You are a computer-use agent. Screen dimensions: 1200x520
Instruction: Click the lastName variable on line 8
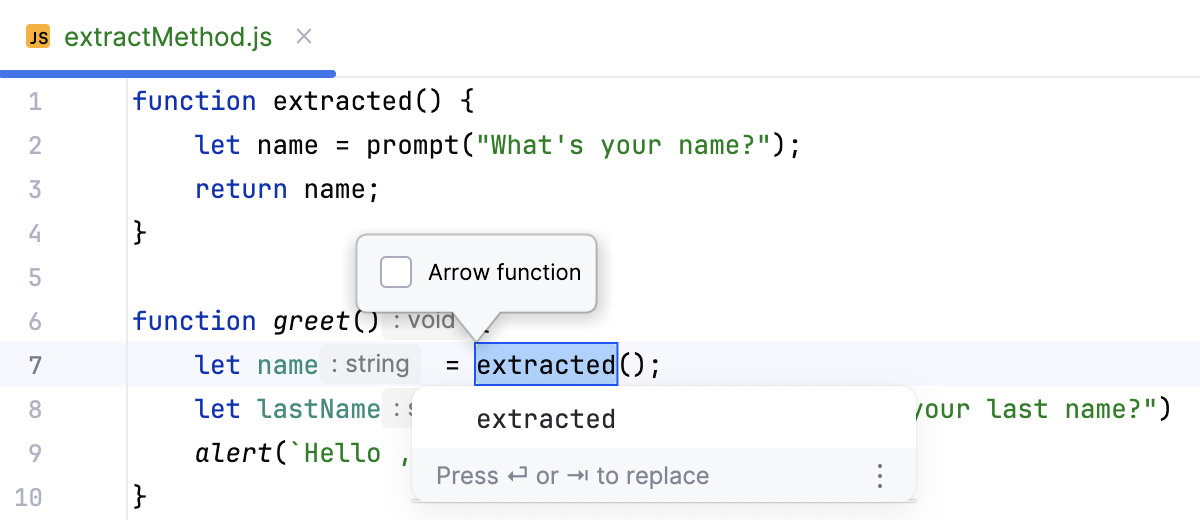(x=318, y=409)
